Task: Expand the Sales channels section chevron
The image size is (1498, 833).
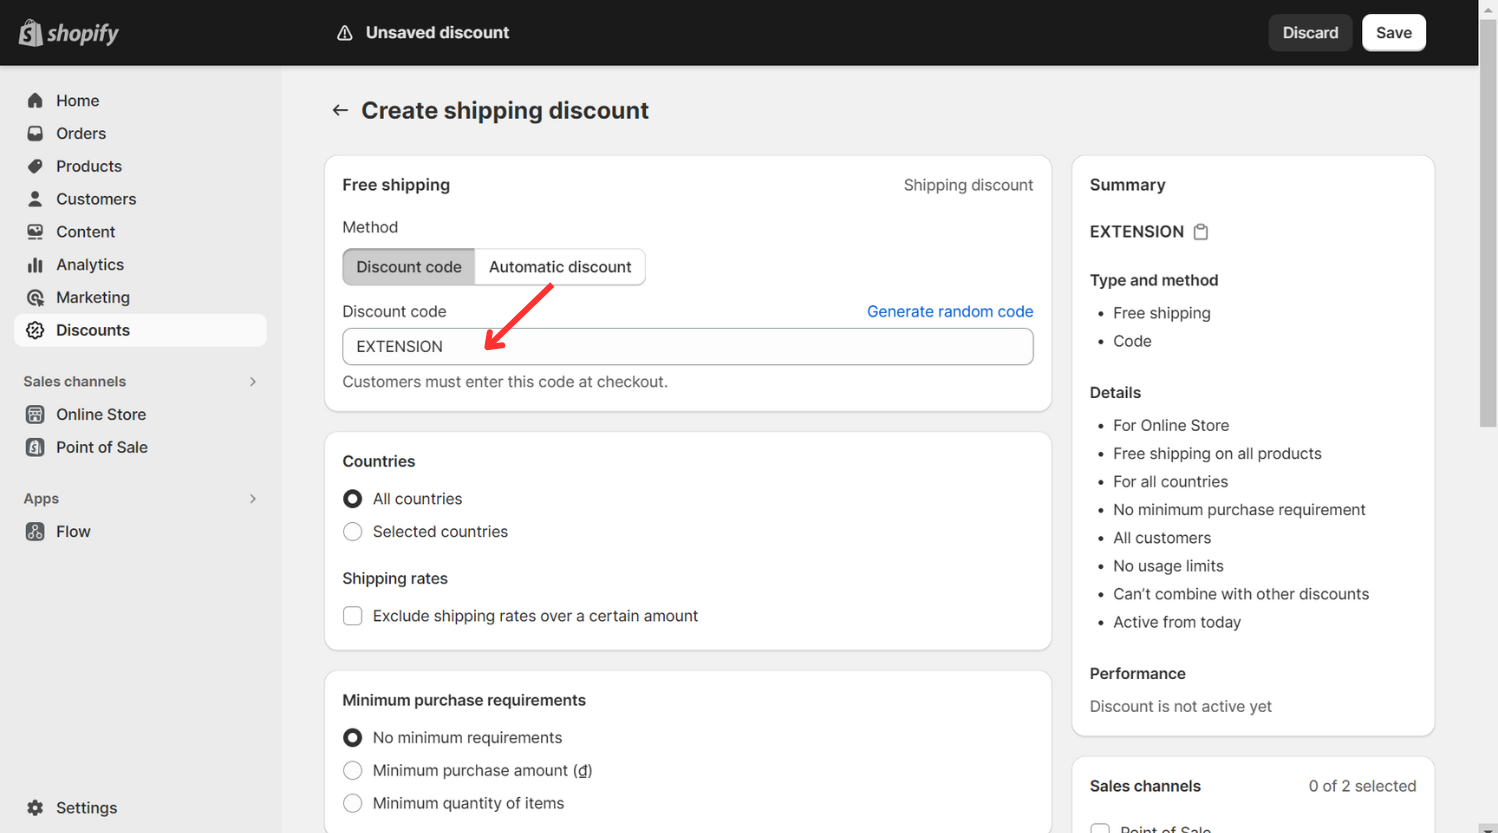Action: click(253, 382)
